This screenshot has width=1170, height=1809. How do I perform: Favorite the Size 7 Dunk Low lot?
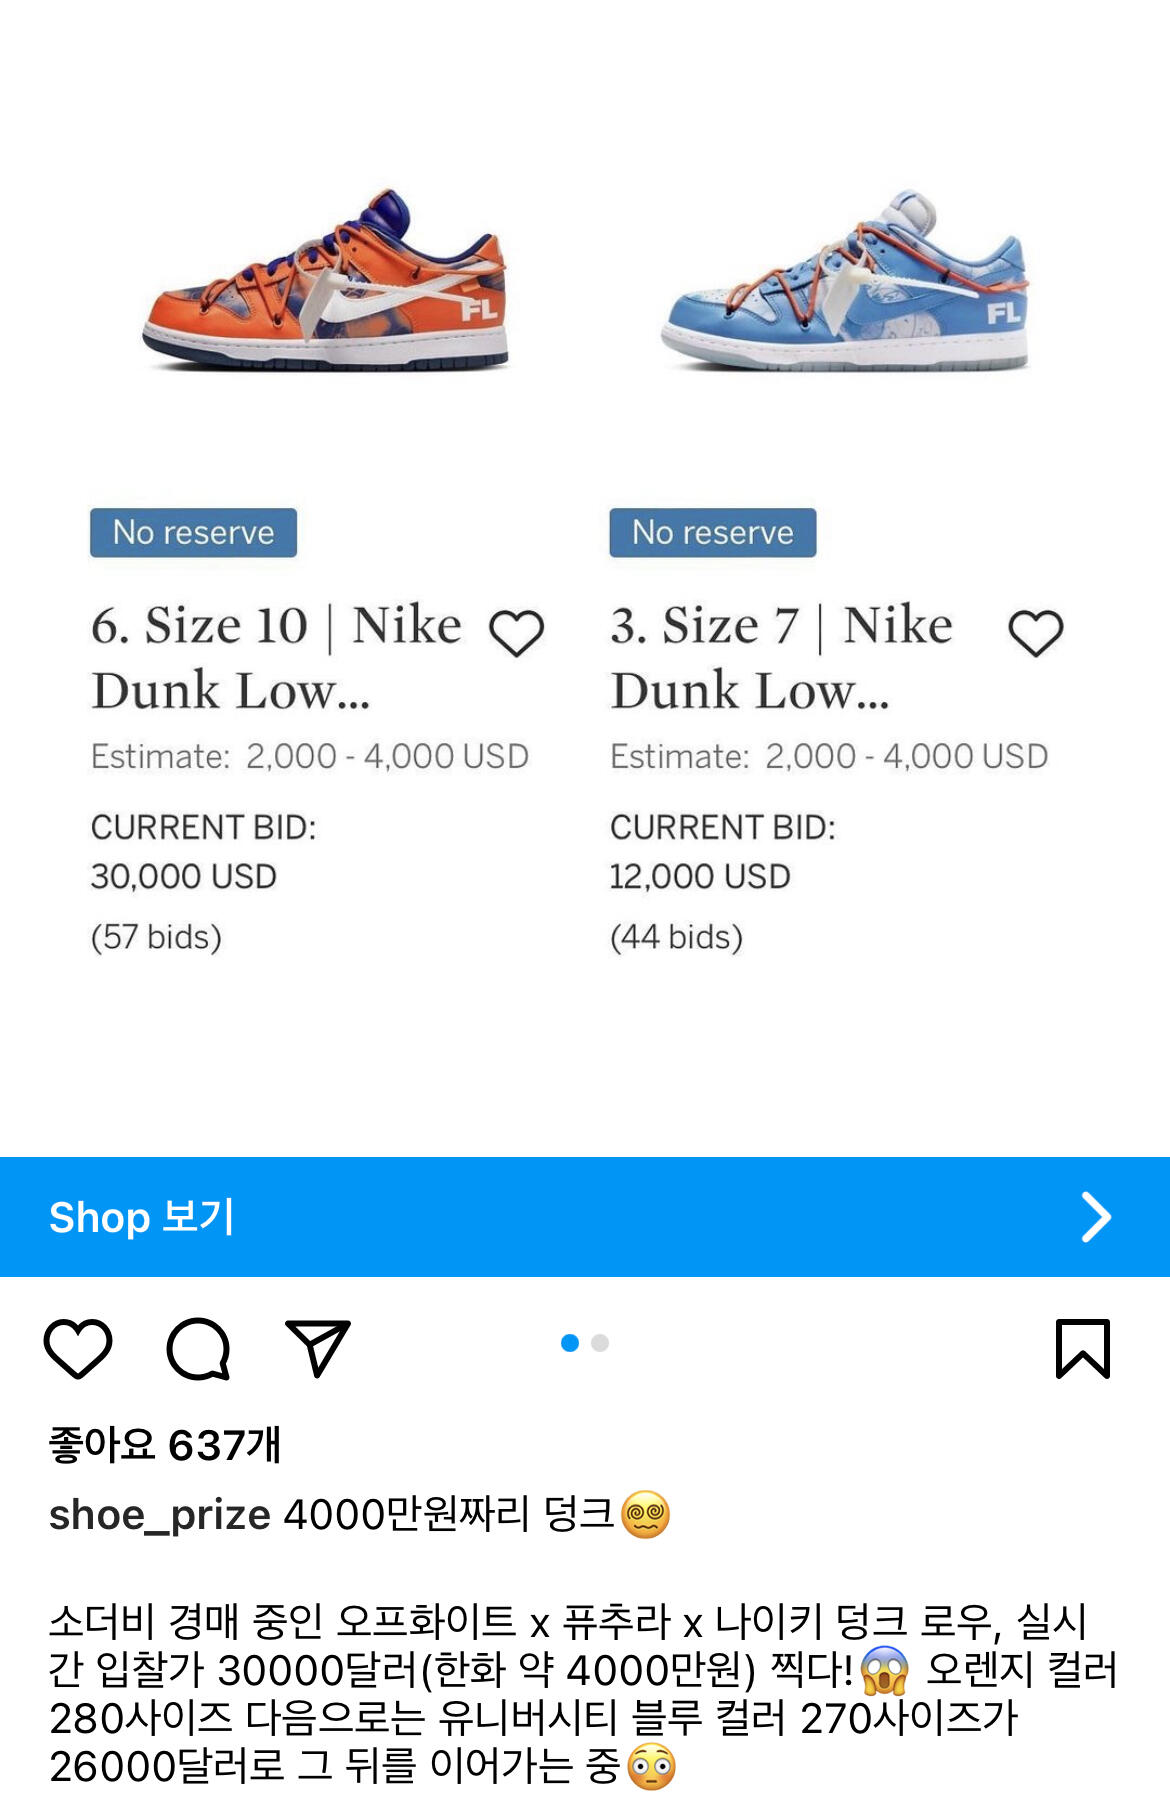coord(1035,633)
